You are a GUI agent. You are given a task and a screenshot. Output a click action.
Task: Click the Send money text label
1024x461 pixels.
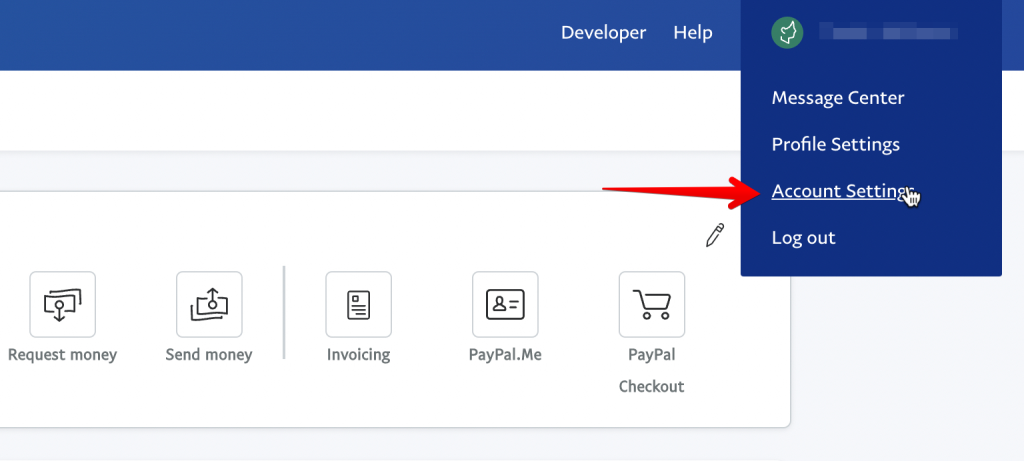tap(209, 355)
